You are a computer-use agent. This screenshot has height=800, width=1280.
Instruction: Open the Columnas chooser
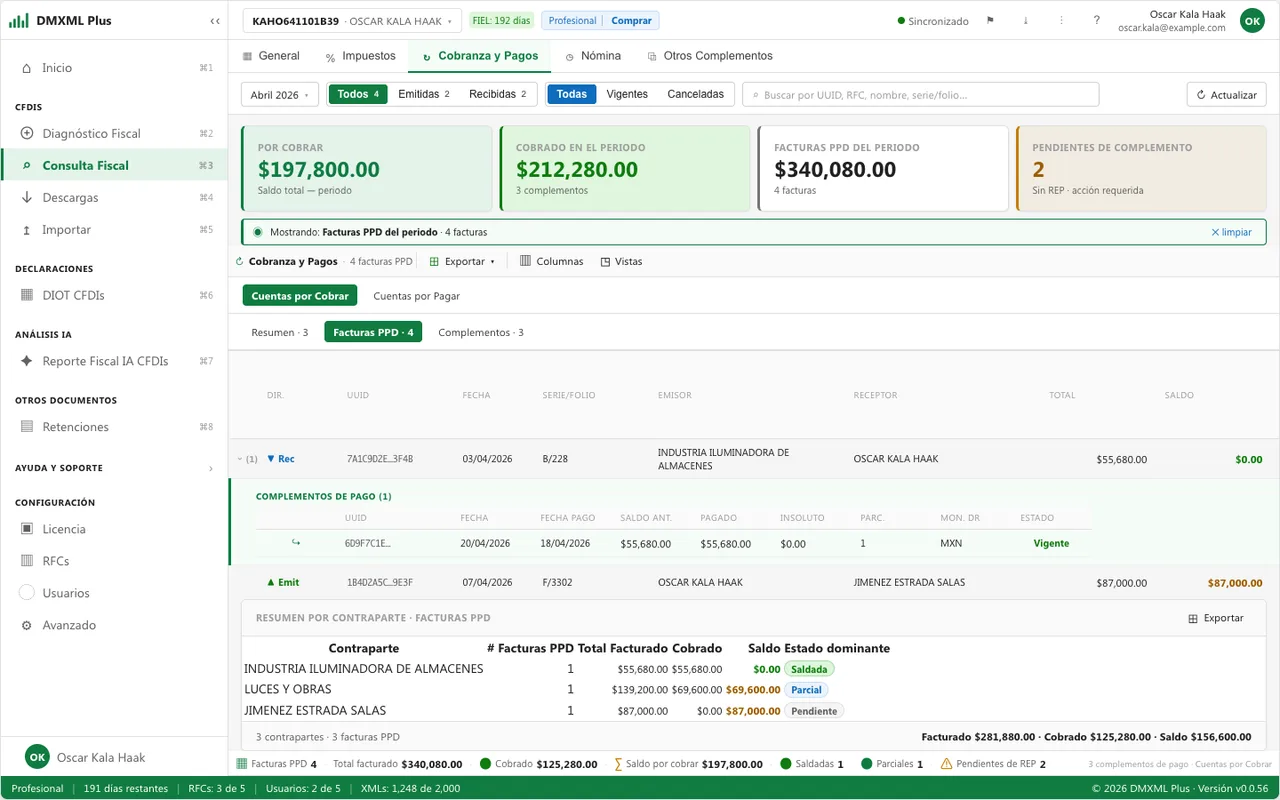tap(552, 261)
